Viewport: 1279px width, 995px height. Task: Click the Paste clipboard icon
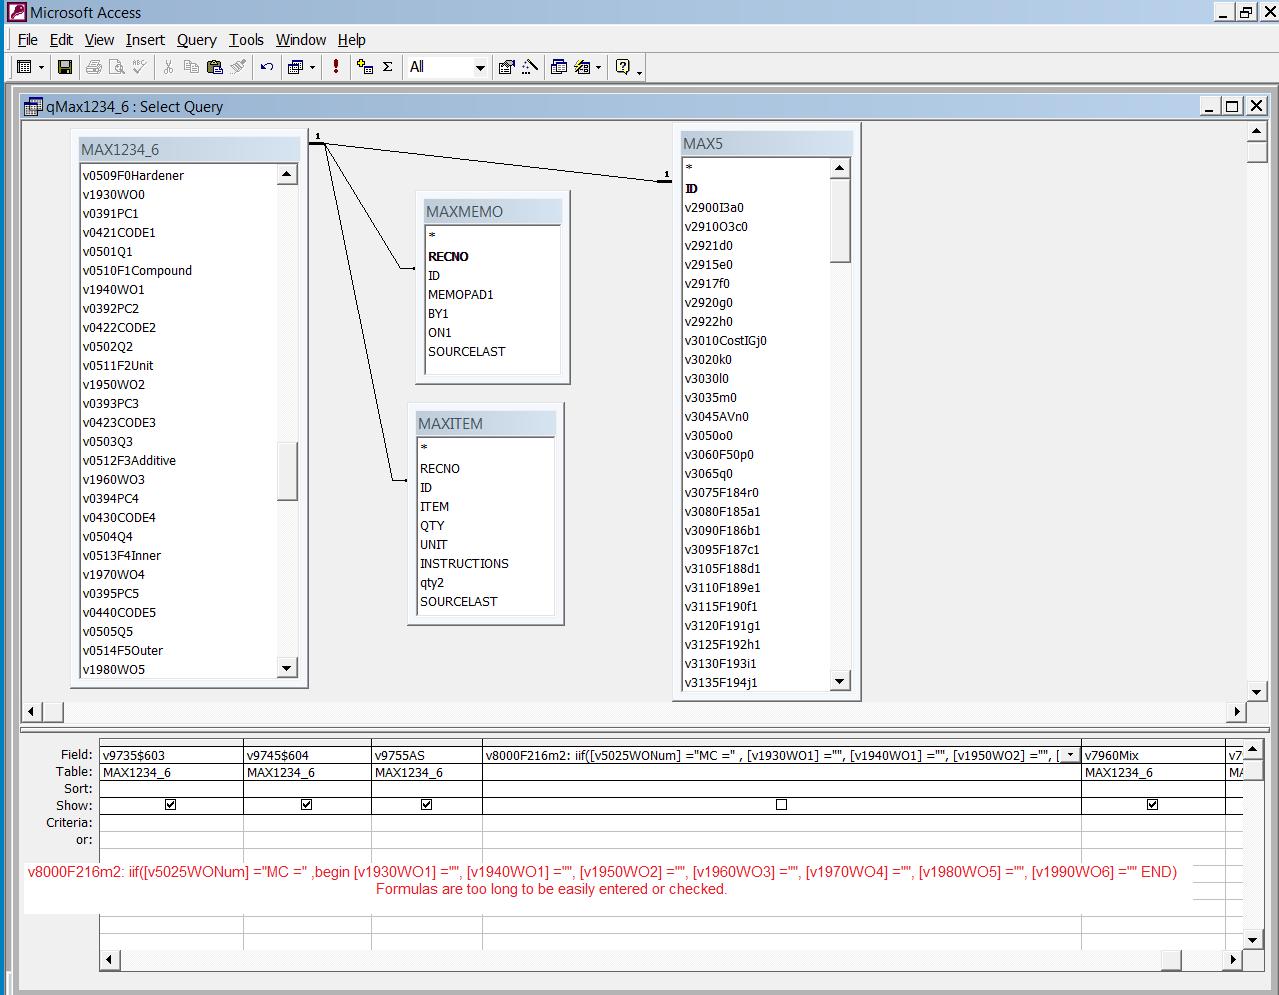click(214, 67)
